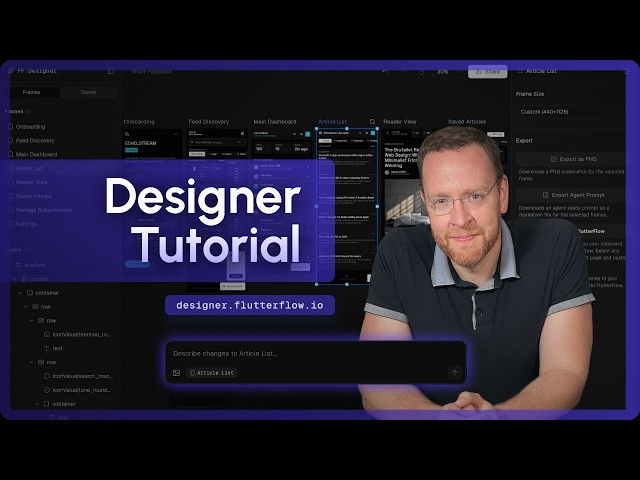Select the IconValue(tune_round... layer
The width and height of the screenshot is (640, 480).
coord(78,390)
